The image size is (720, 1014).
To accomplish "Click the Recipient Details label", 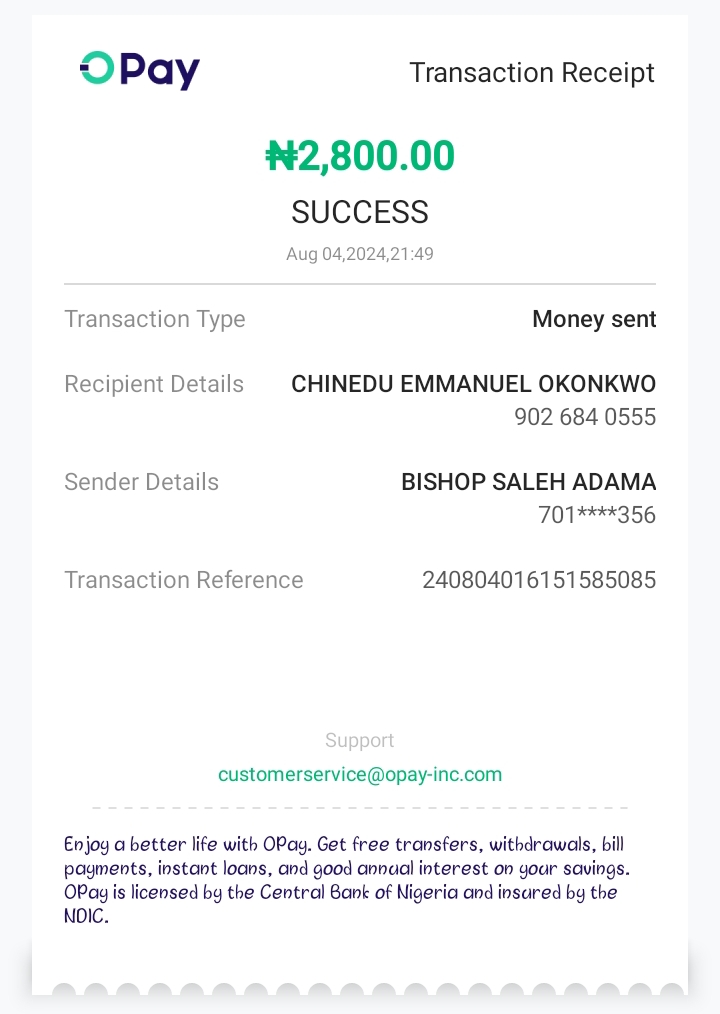I will coord(154,384).
